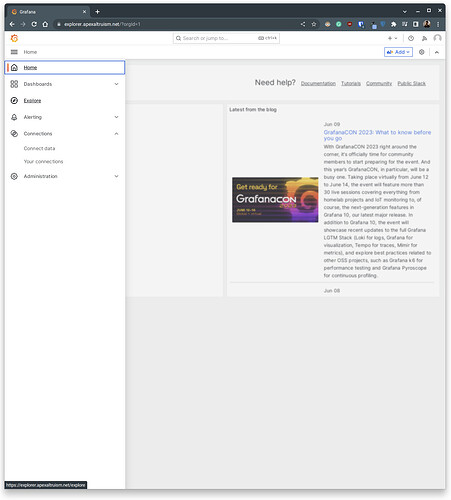
Task: Toggle top search bar collapse chevron
Action: click(437, 52)
